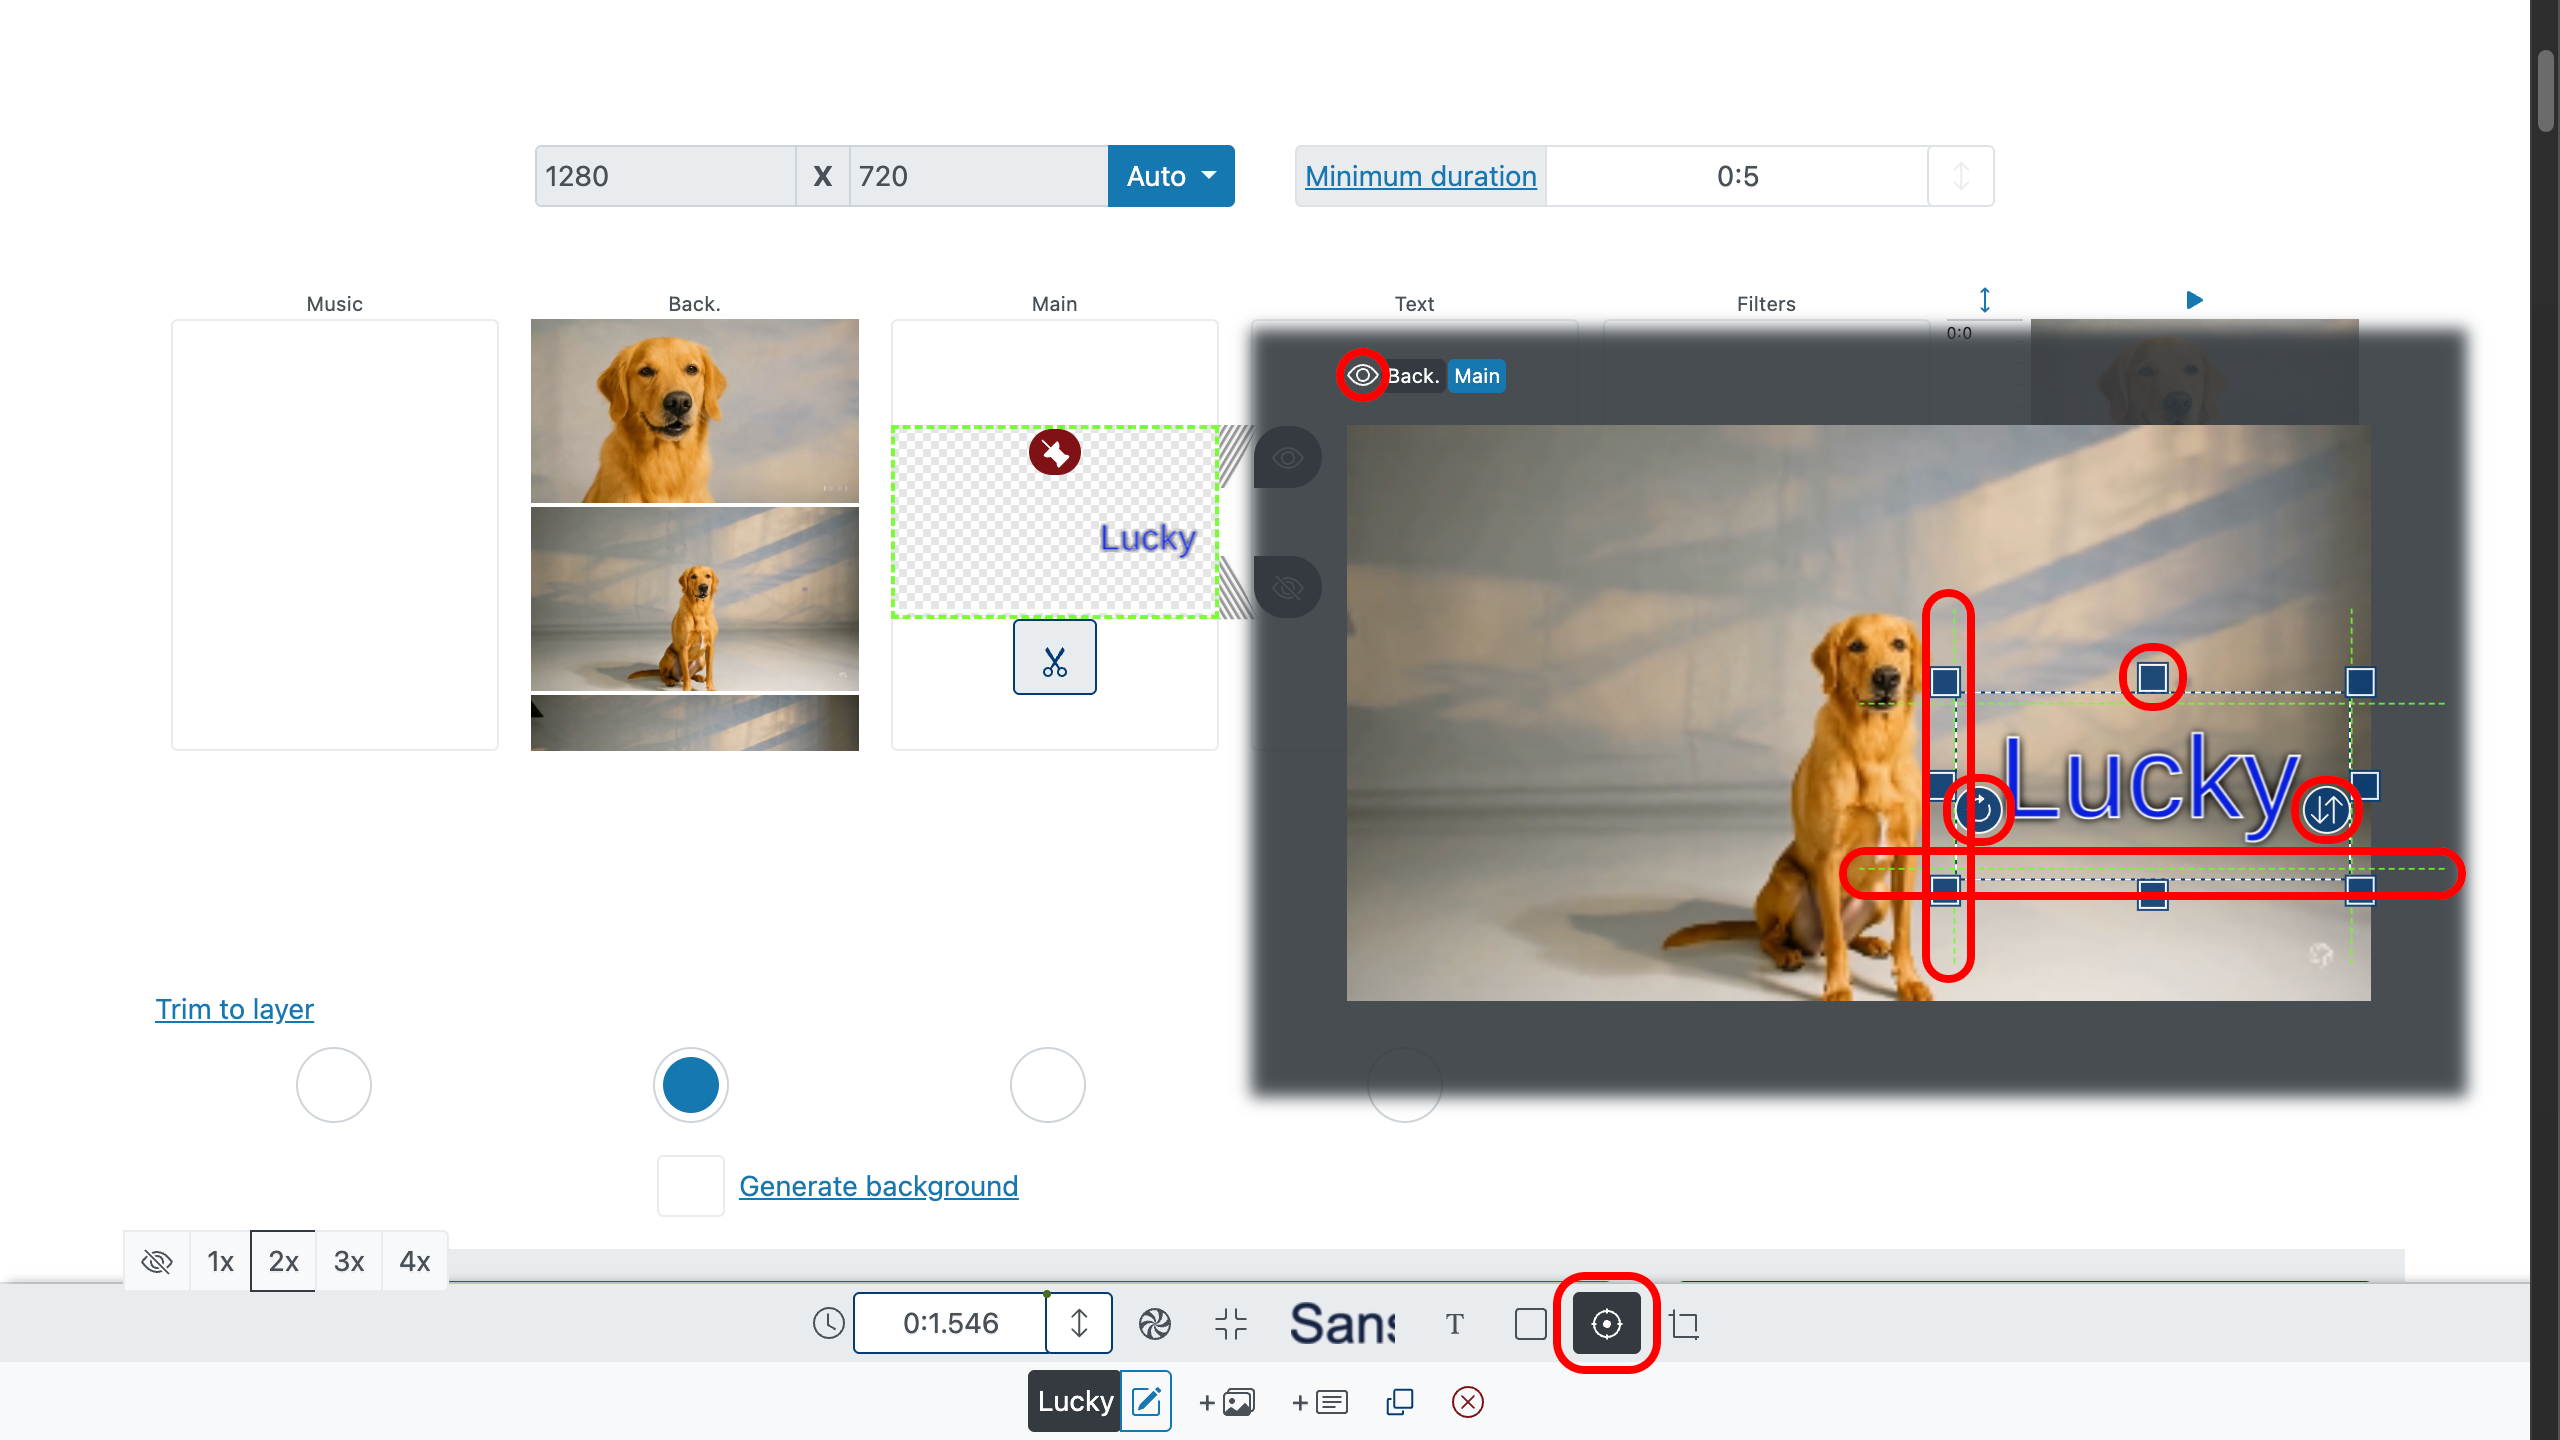Click the crop icon in the bottom toolbar
Screen dimensions: 2560x1440
click(1686, 1323)
